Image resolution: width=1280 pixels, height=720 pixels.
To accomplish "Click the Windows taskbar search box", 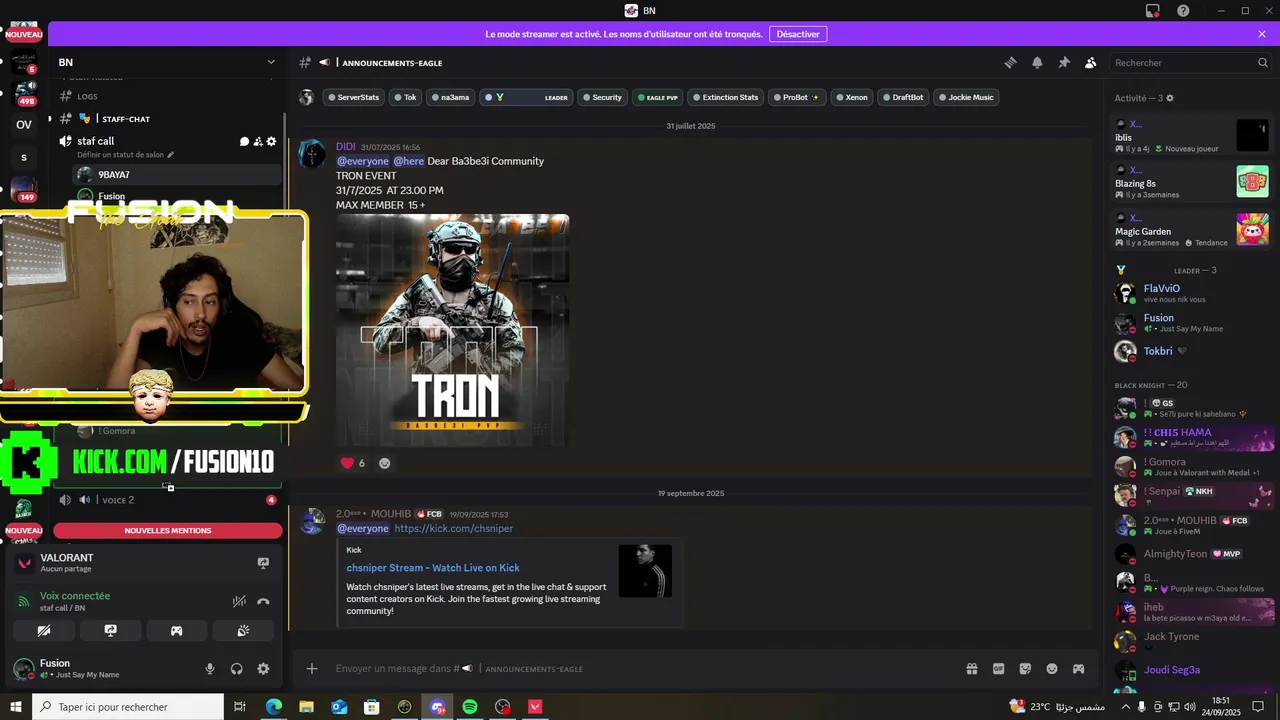I will tap(129, 707).
